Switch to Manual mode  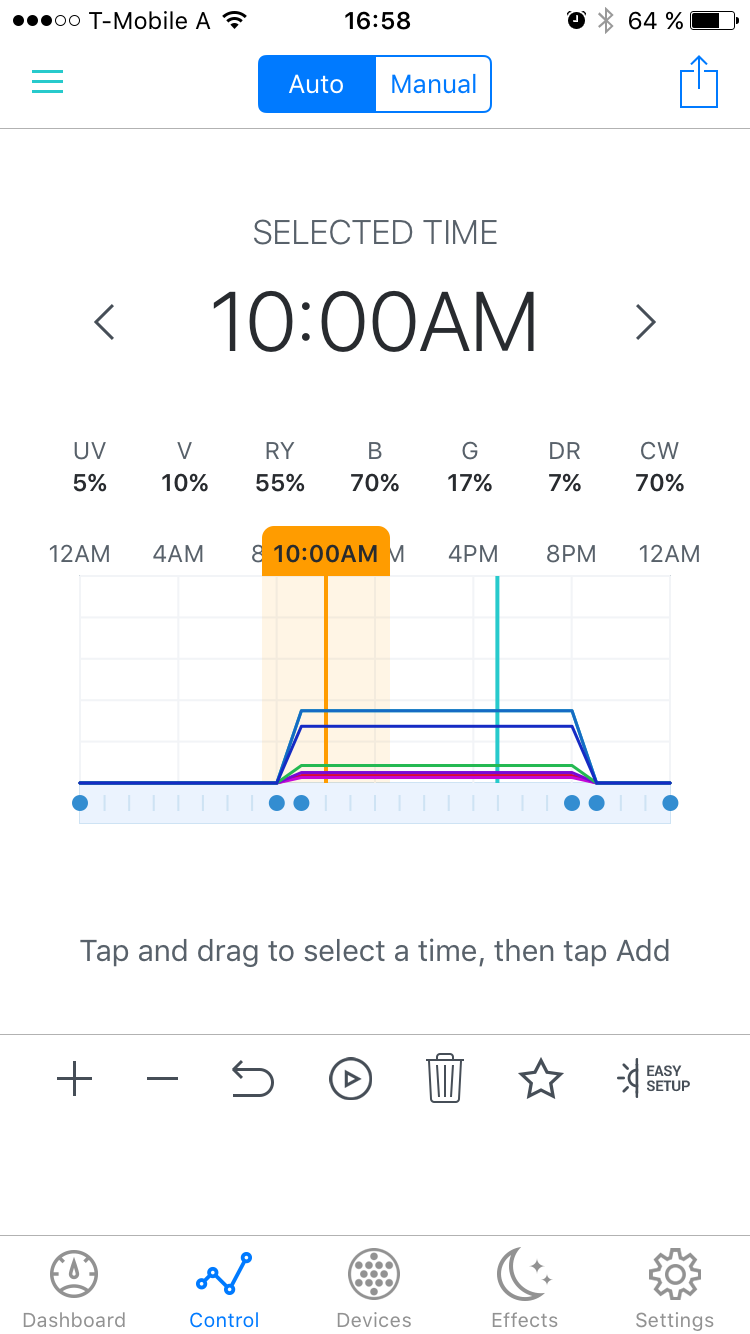tap(433, 84)
